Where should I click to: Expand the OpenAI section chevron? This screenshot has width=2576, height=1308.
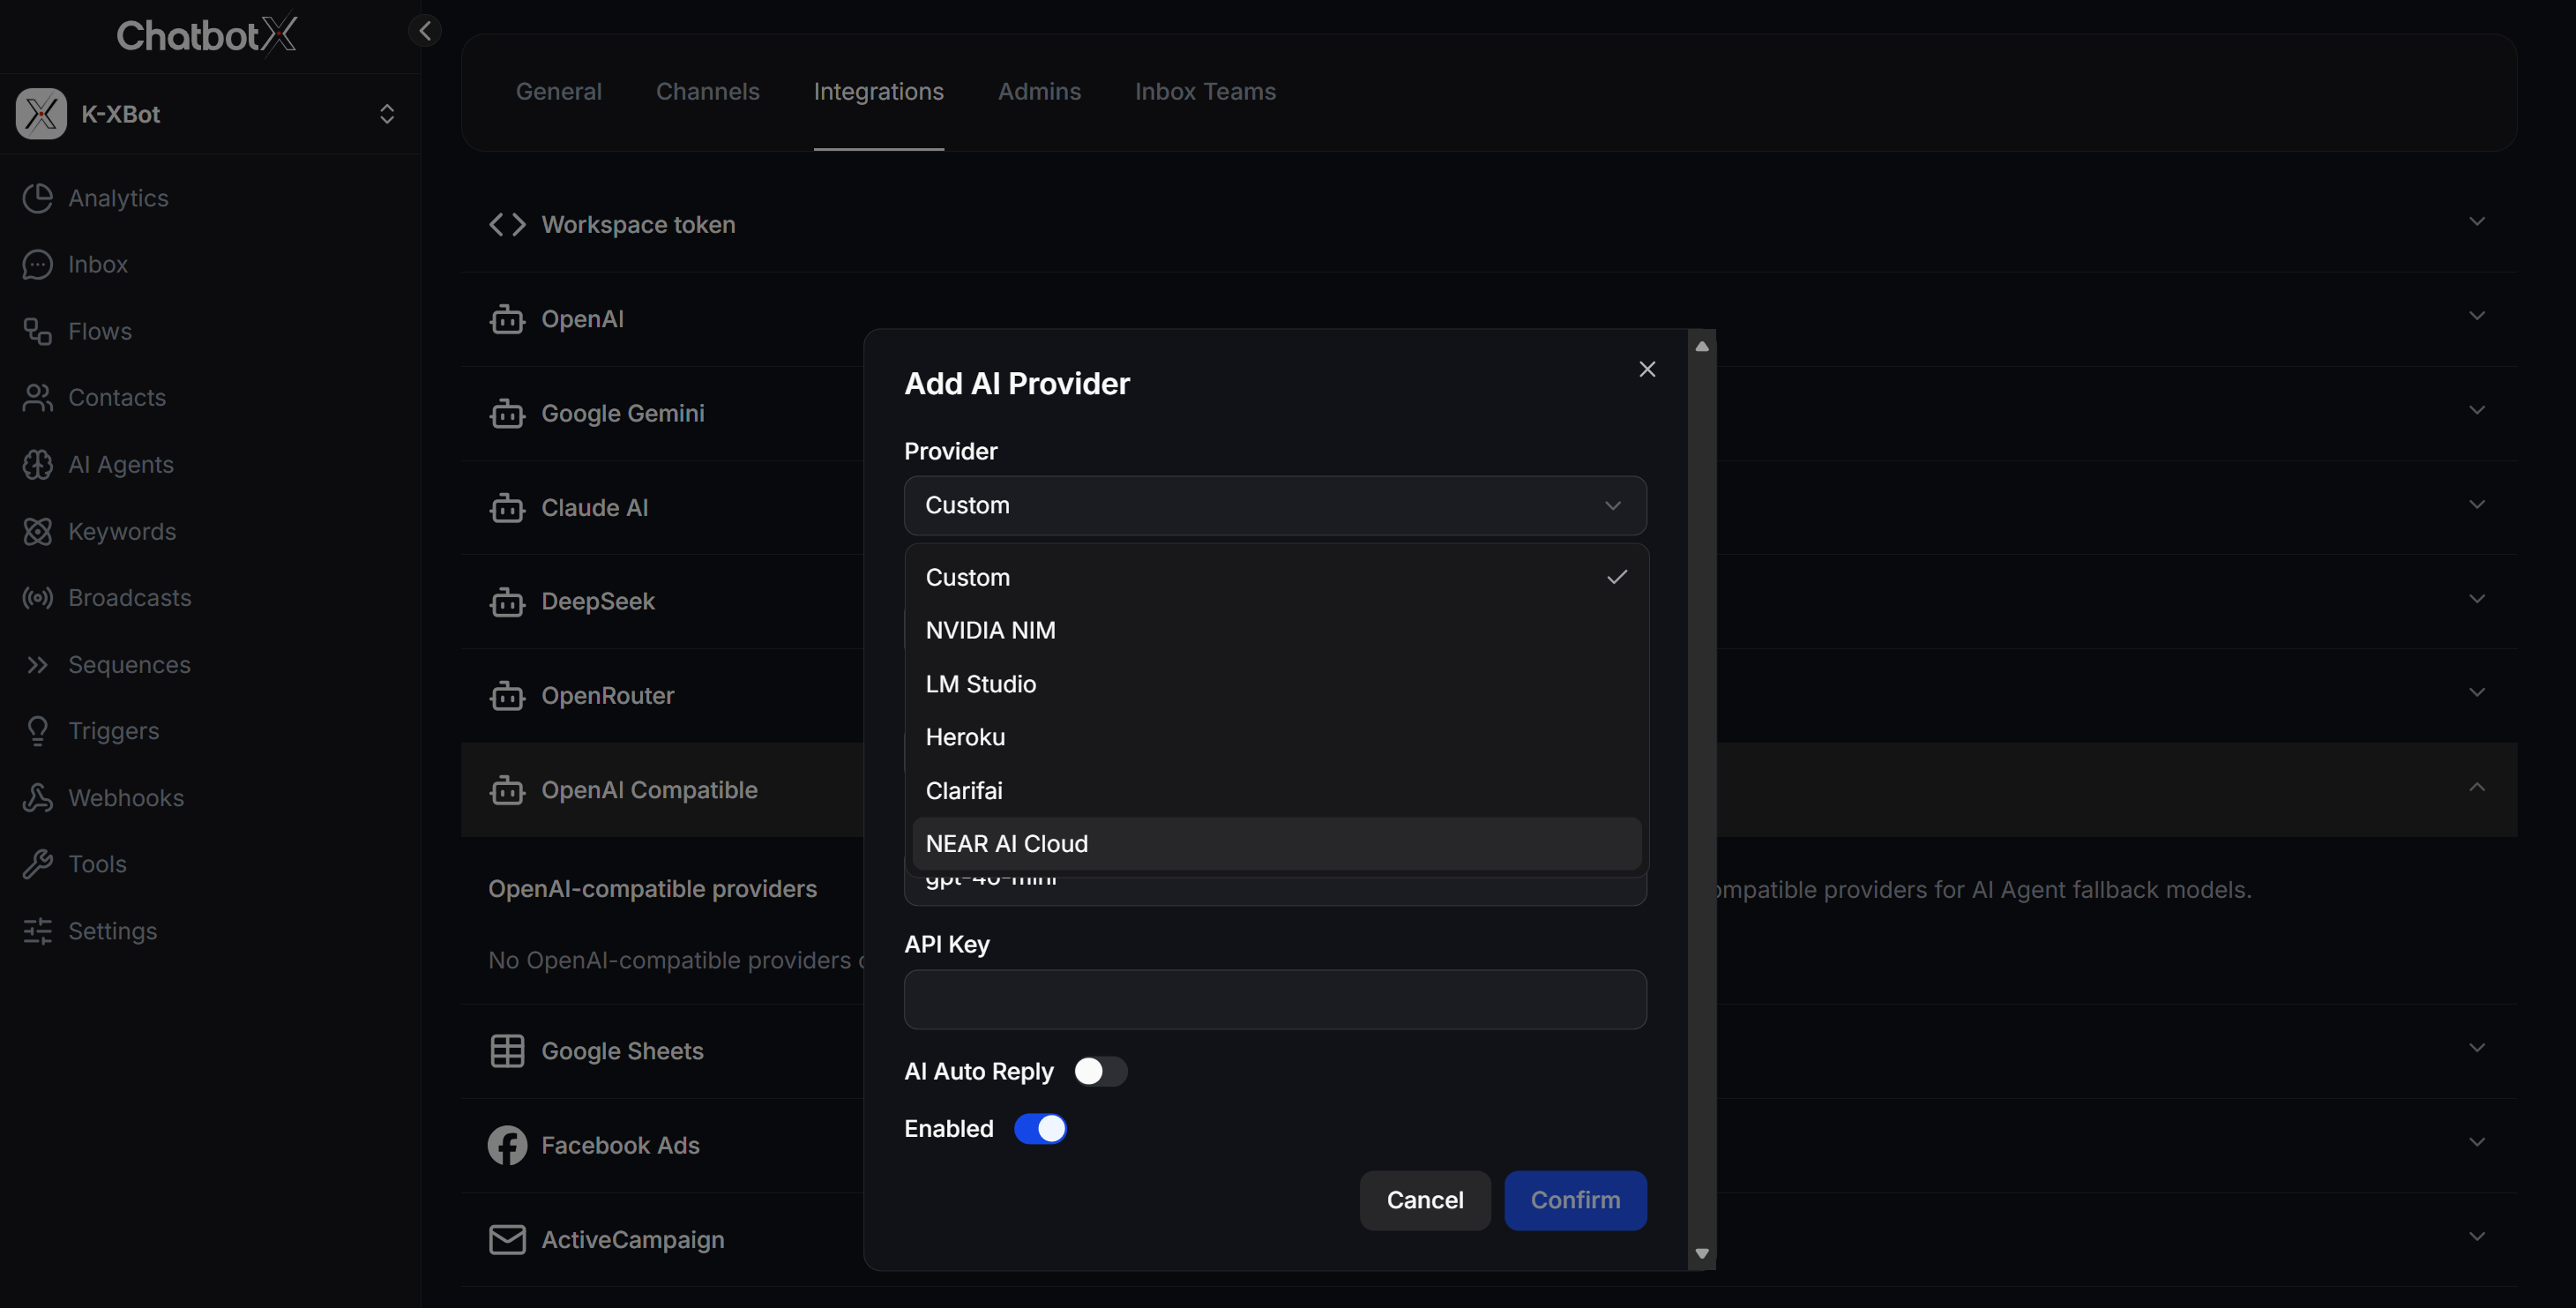click(2477, 316)
